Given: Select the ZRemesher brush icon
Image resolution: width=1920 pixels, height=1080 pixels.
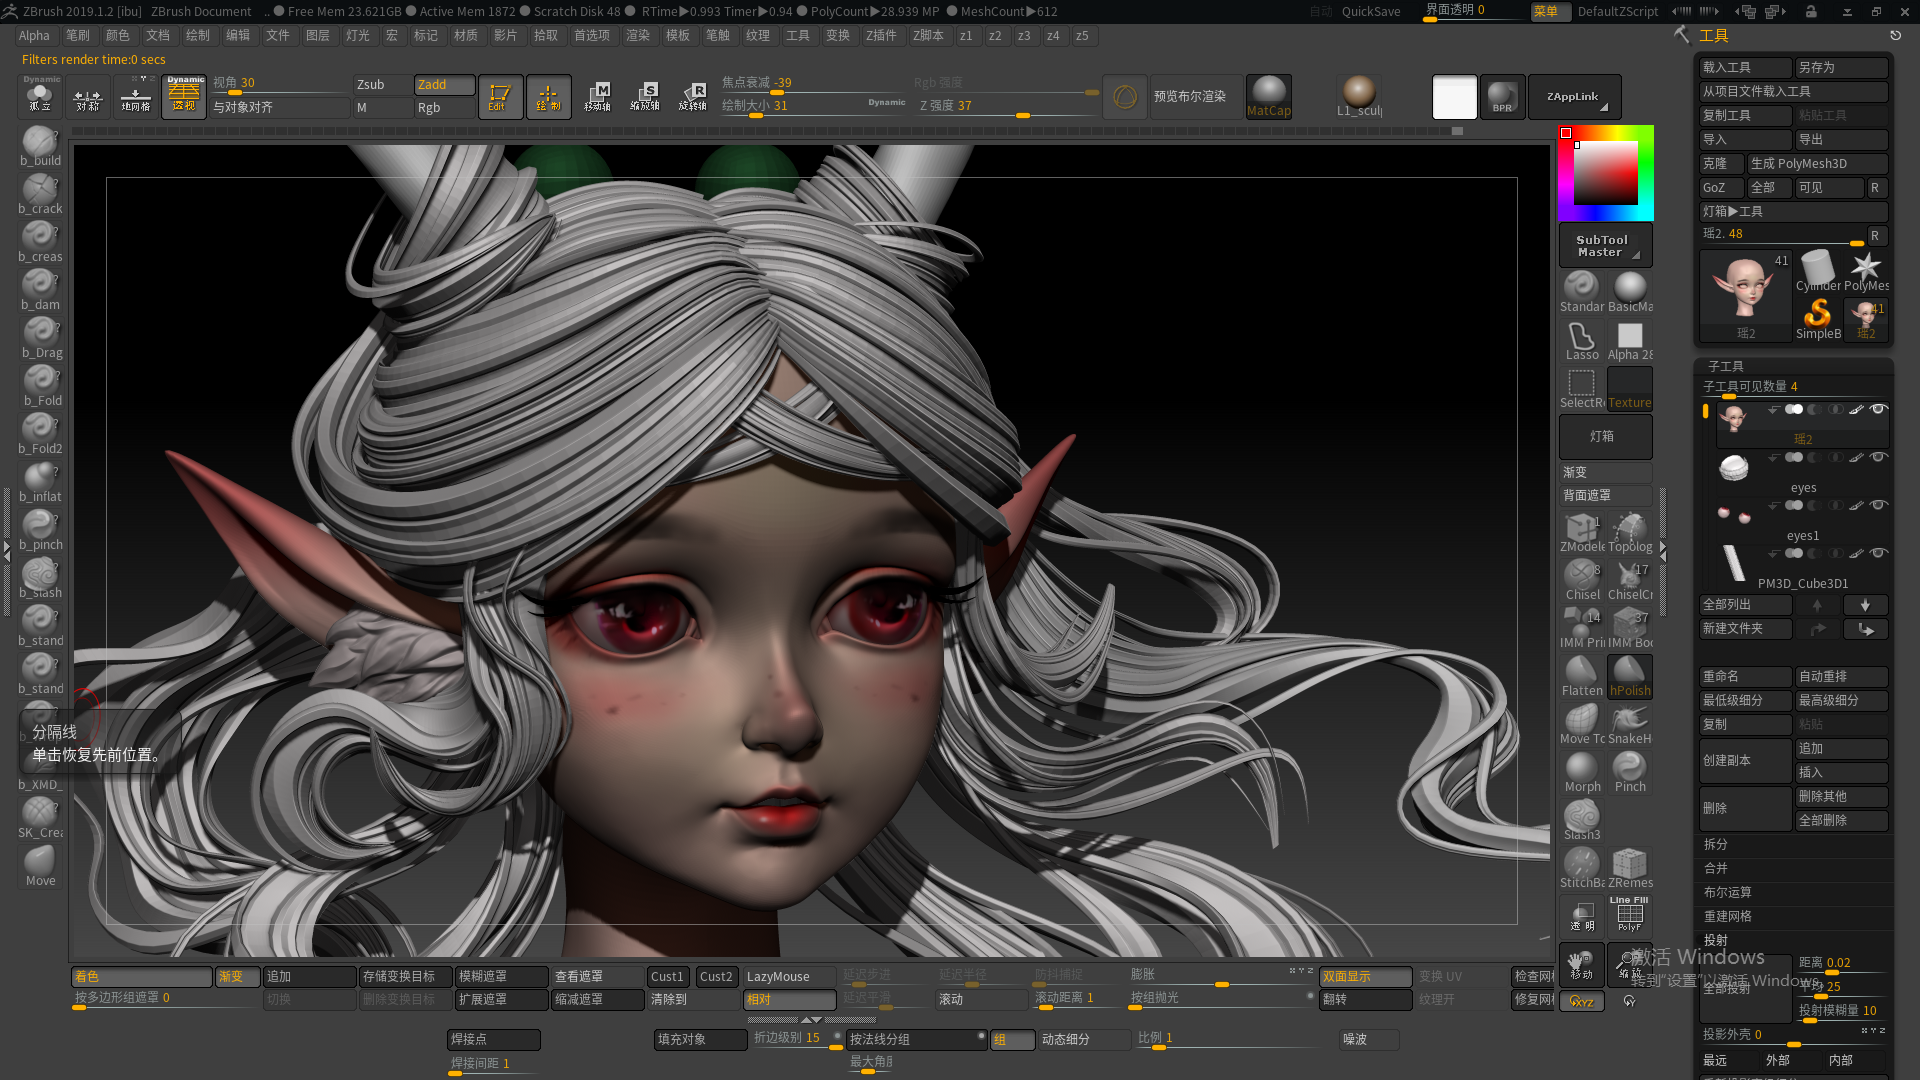Looking at the screenshot, I should coord(1630,868).
